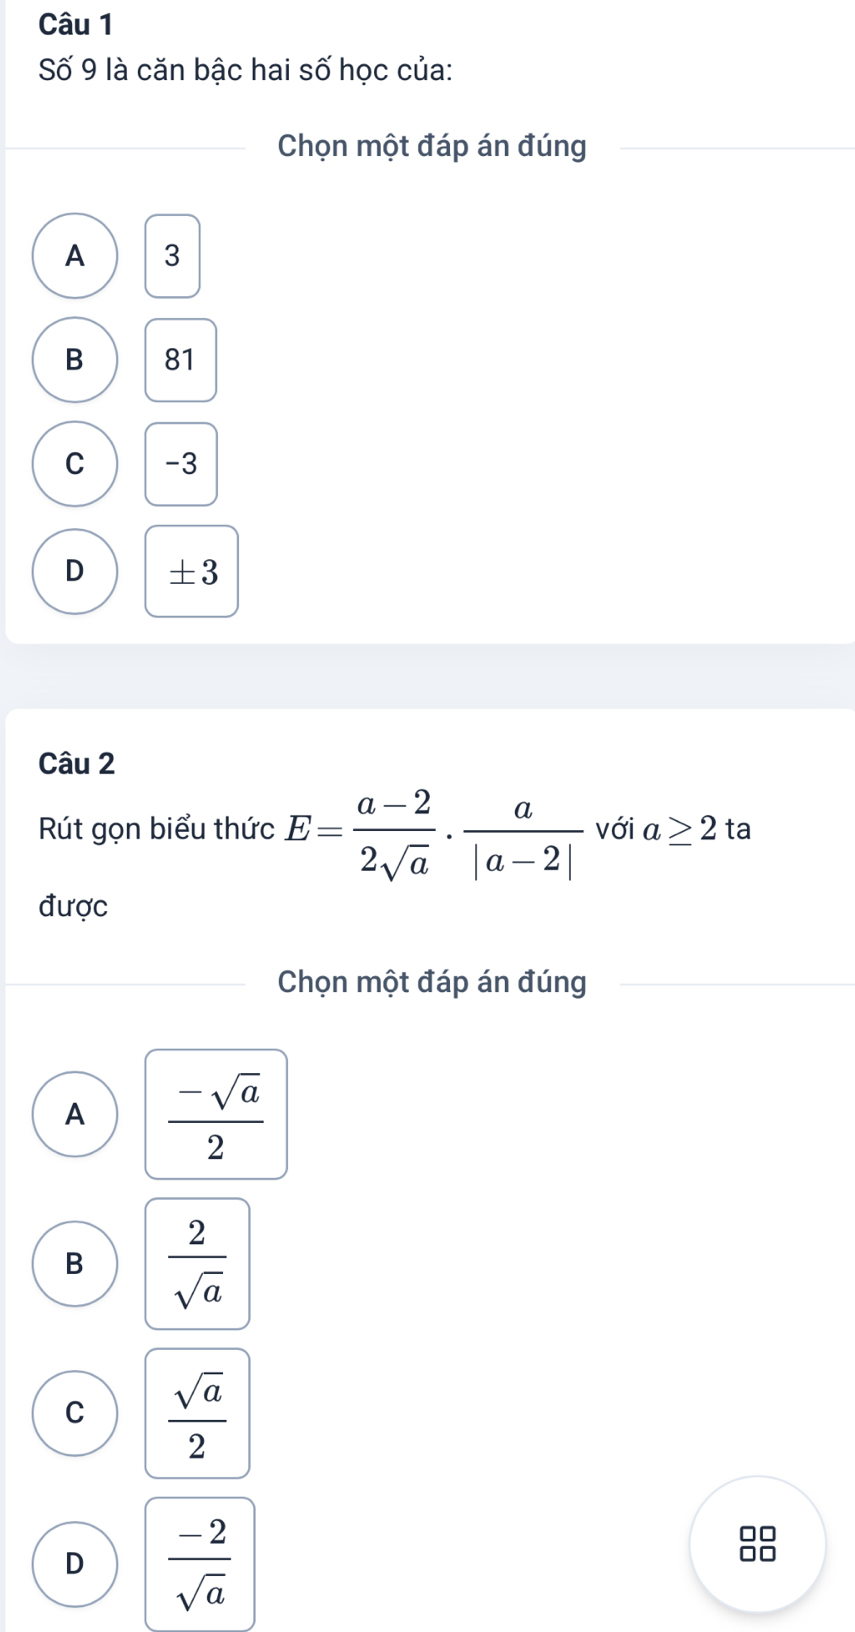
Task: Select the answer box with -2 over √a
Action: pos(200,1564)
